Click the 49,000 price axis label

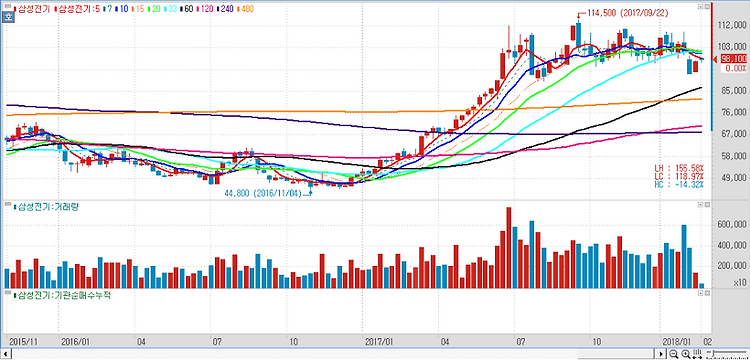tap(733, 178)
